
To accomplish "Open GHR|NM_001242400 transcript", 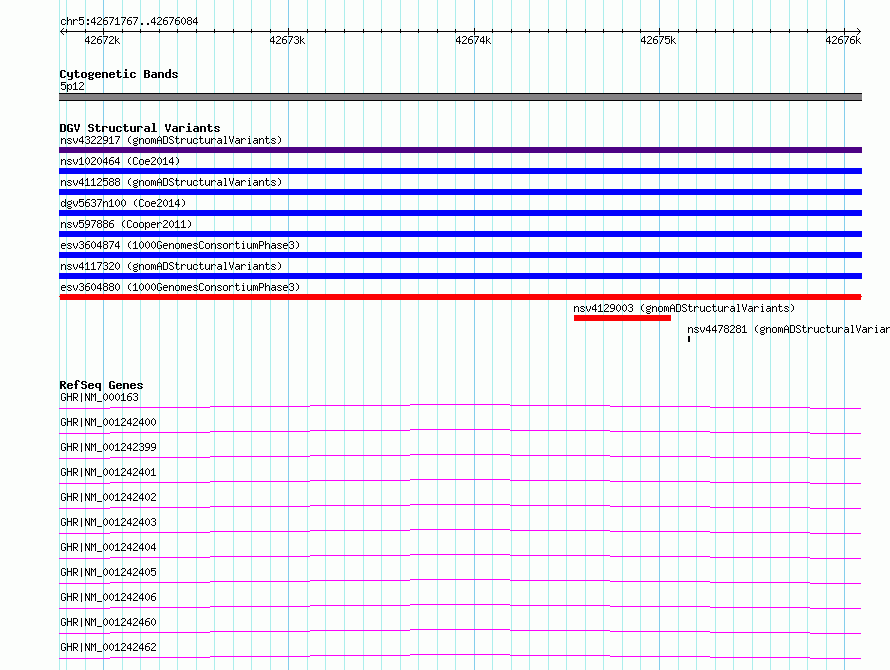I will [108, 422].
